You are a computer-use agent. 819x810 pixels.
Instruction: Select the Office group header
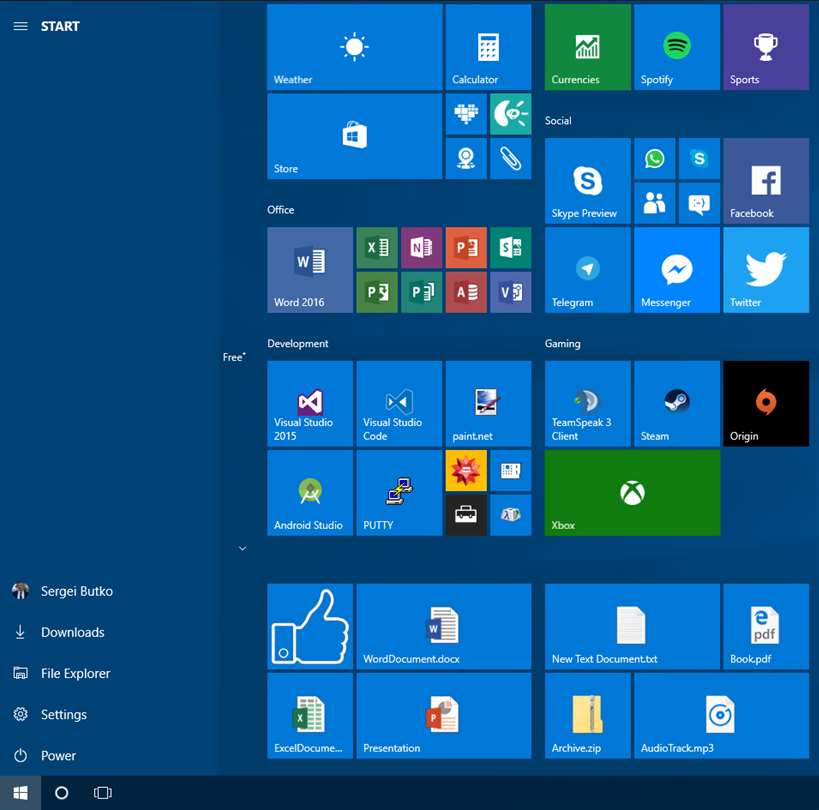tap(280, 210)
